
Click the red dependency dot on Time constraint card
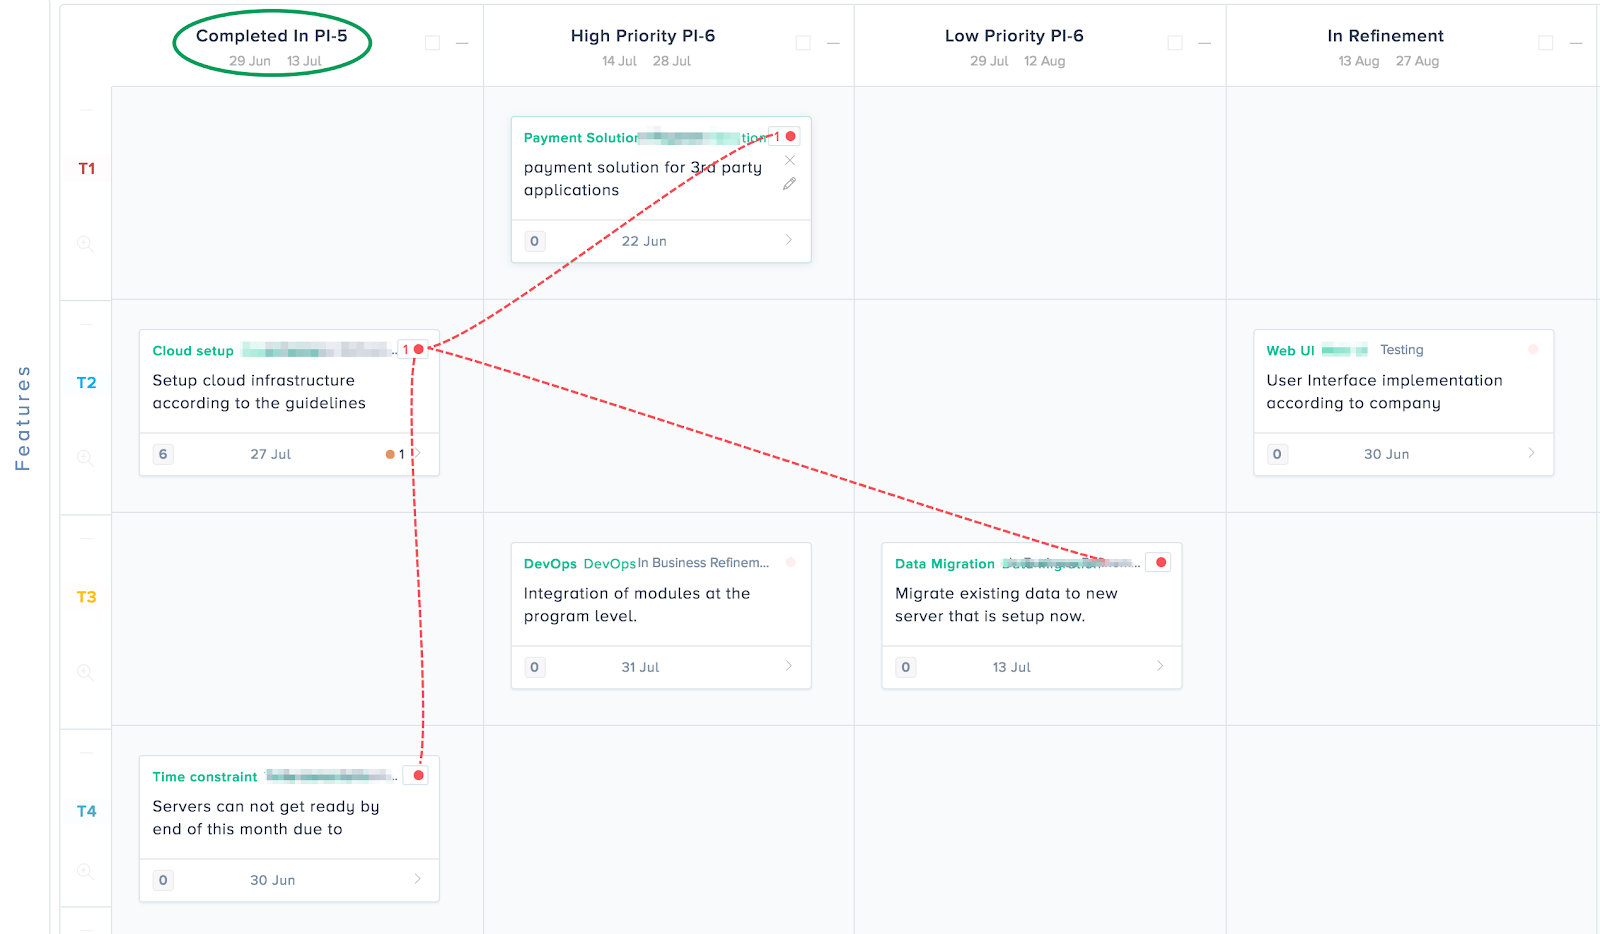(416, 774)
